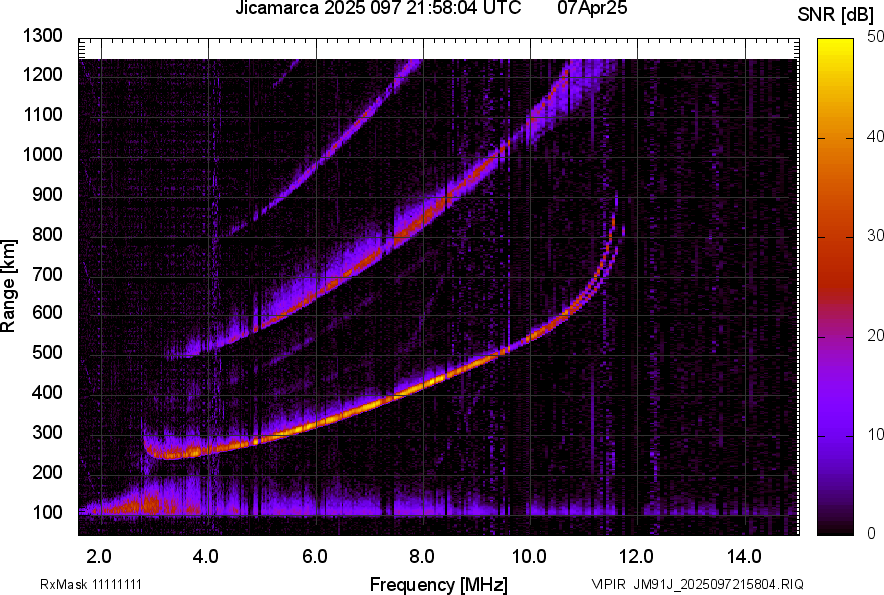Viewport: 884px width, 595px height.
Task: Click the frequency tick label '8.0'
Action: tap(422, 557)
